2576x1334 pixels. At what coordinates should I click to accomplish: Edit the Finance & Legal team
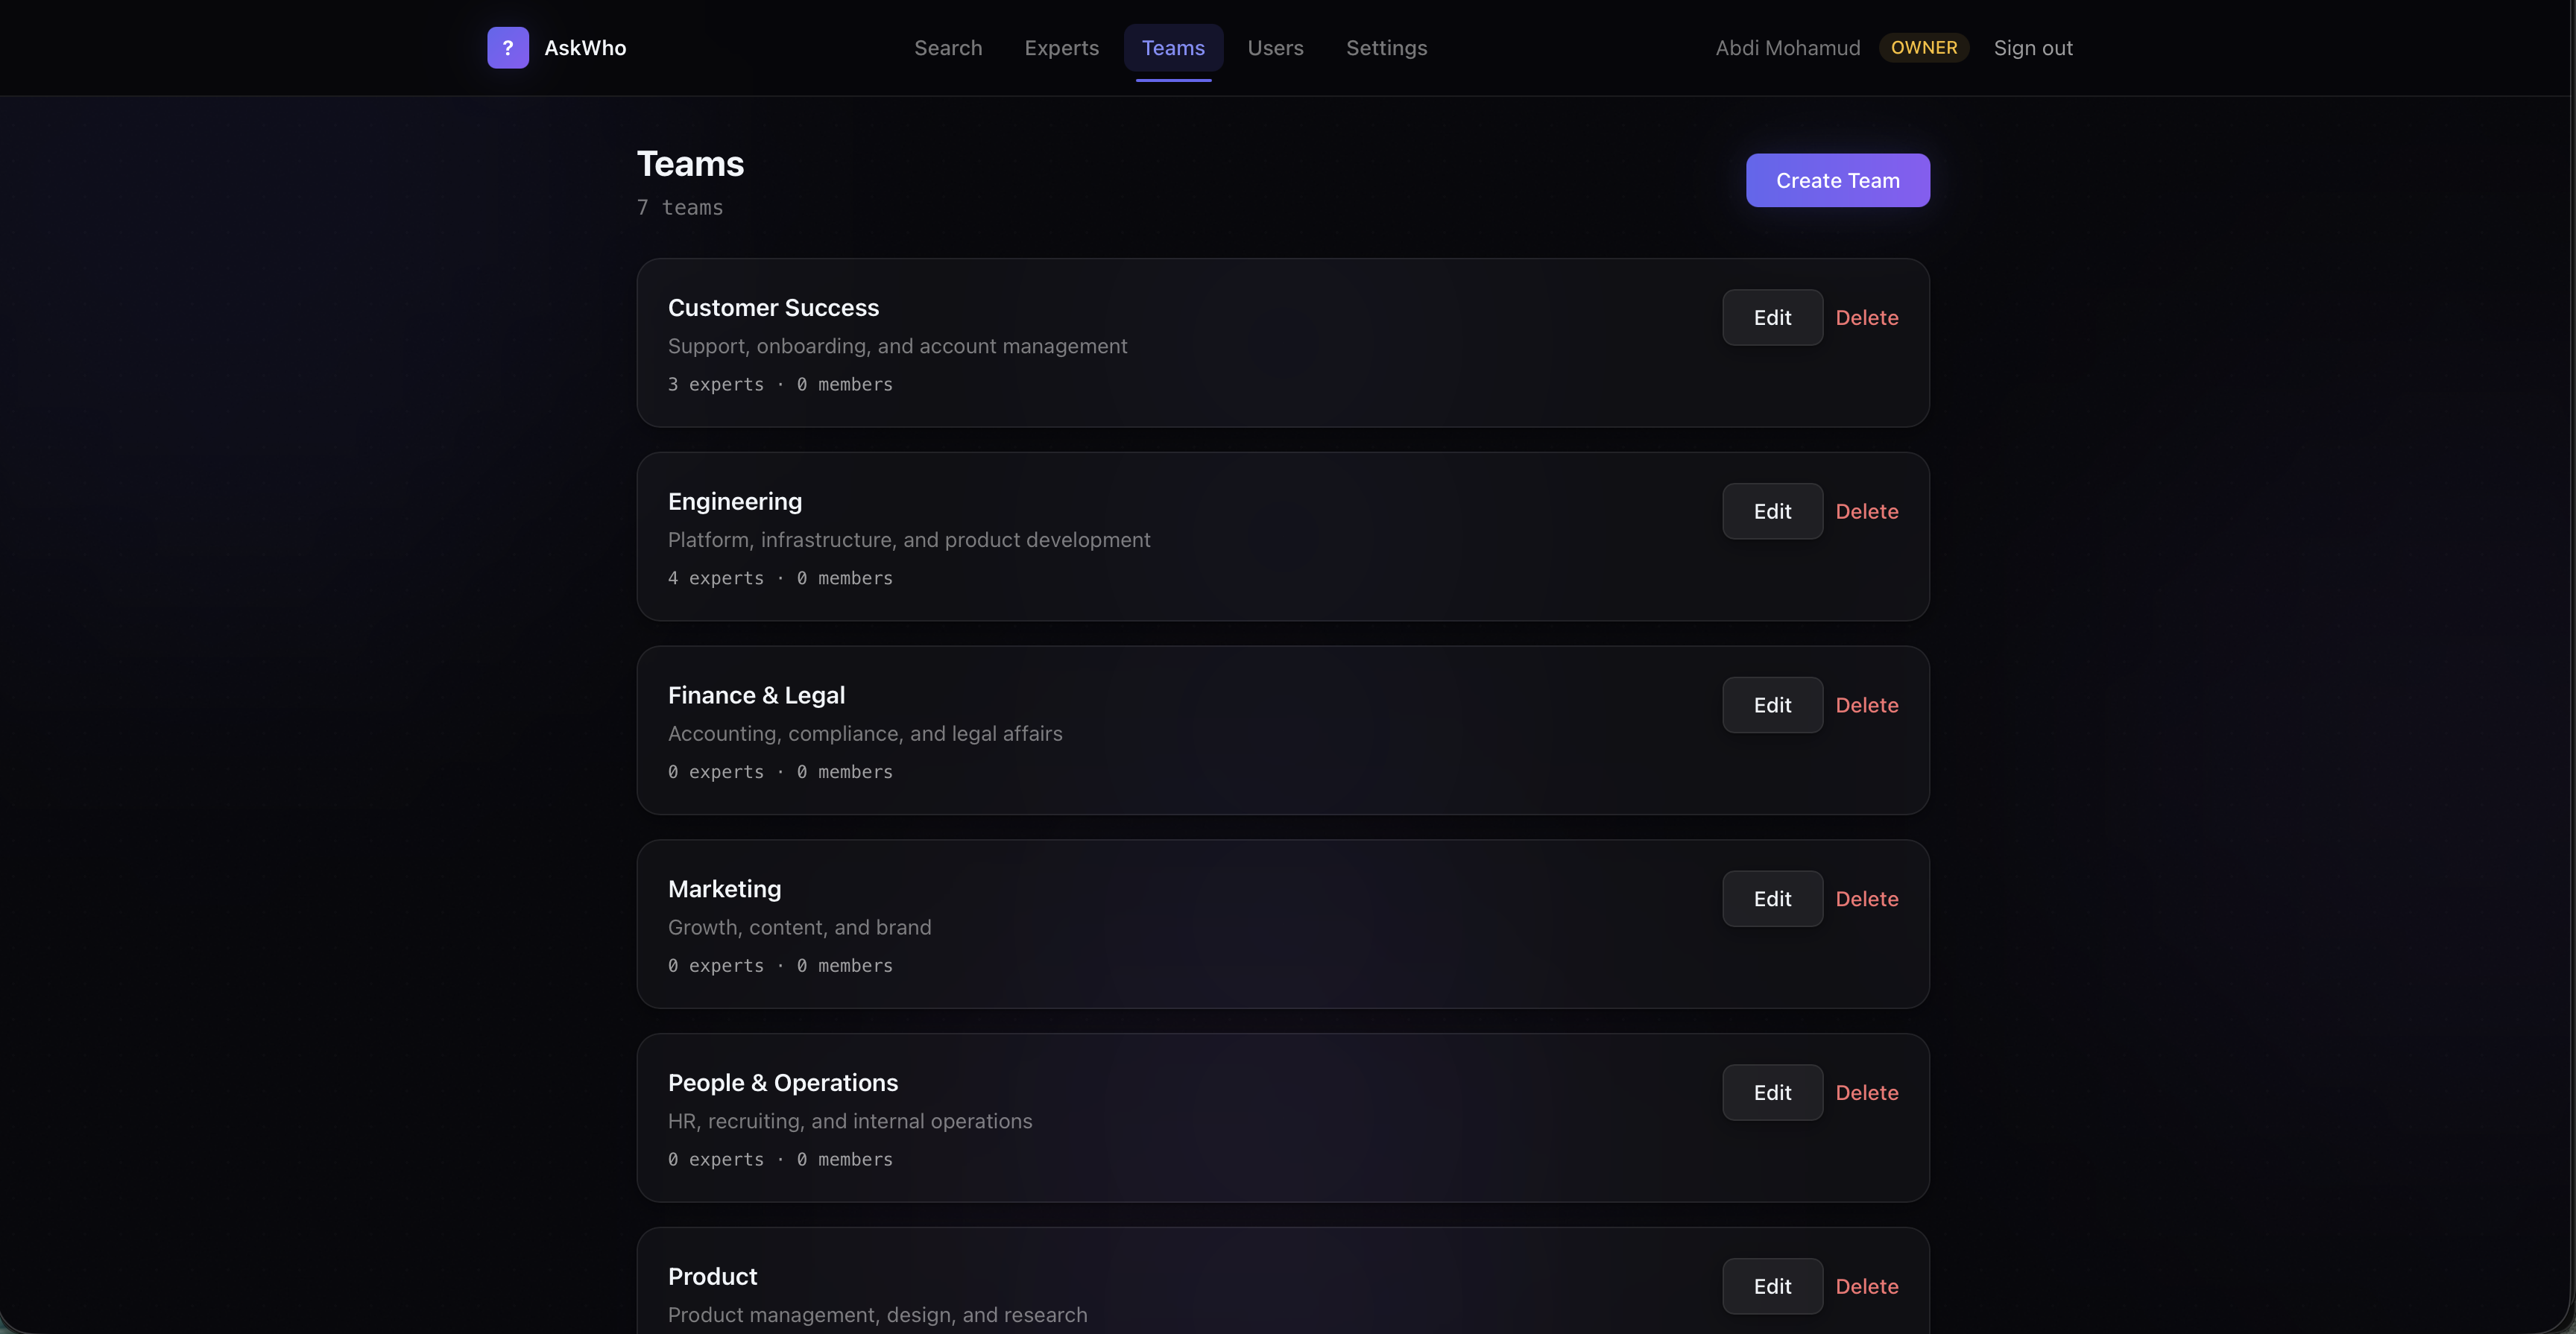[x=1772, y=706]
